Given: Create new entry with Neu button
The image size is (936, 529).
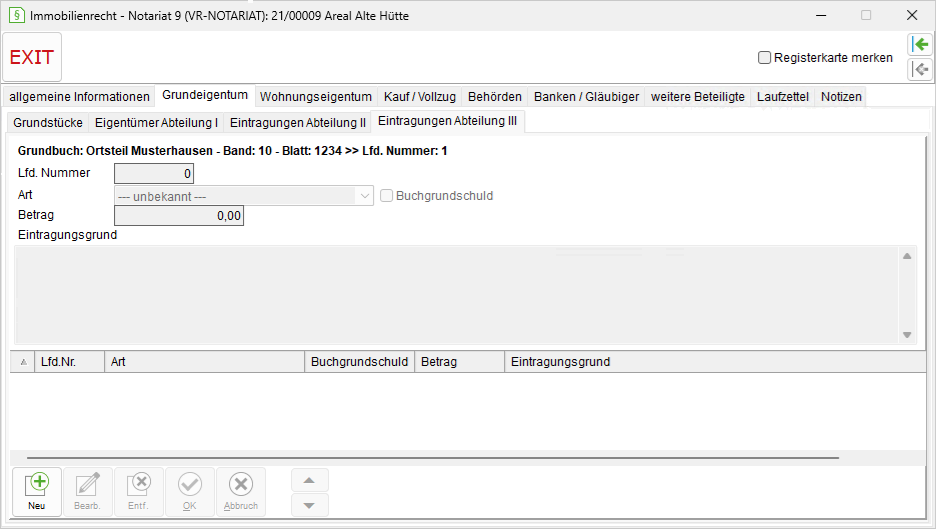Looking at the screenshot, I should click(x=37, y=492).
